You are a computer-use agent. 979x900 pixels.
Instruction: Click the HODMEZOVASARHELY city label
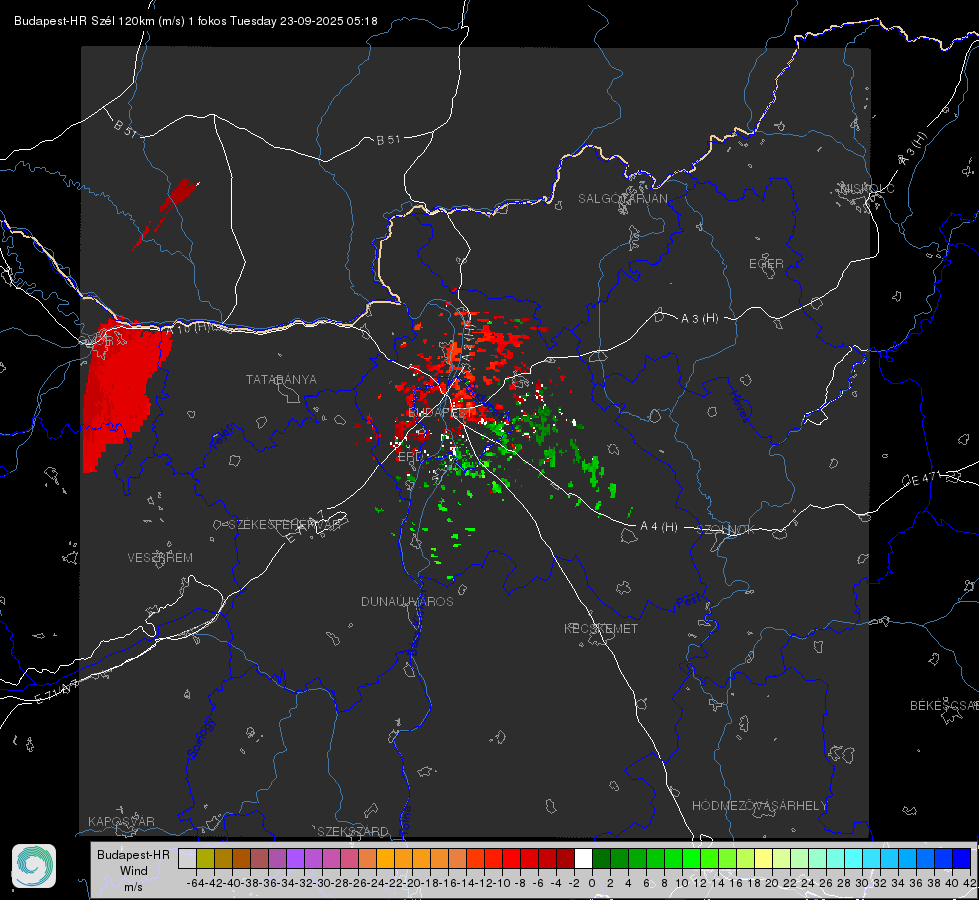[759, 806]
